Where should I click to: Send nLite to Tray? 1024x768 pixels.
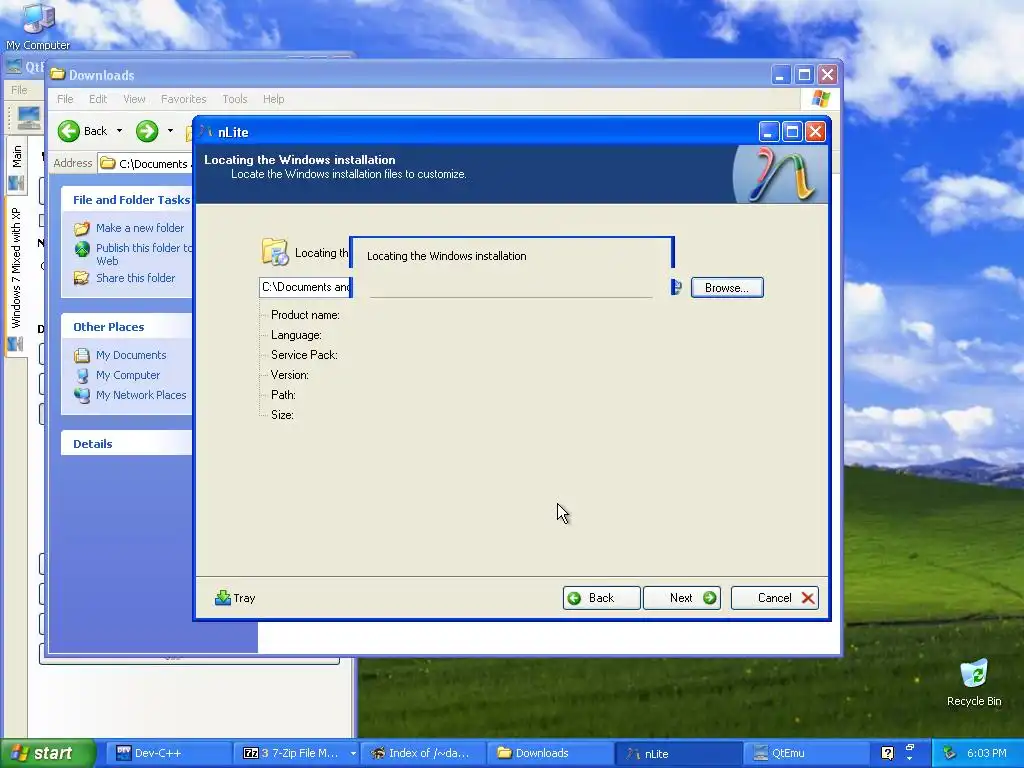(x=234, y=598)
